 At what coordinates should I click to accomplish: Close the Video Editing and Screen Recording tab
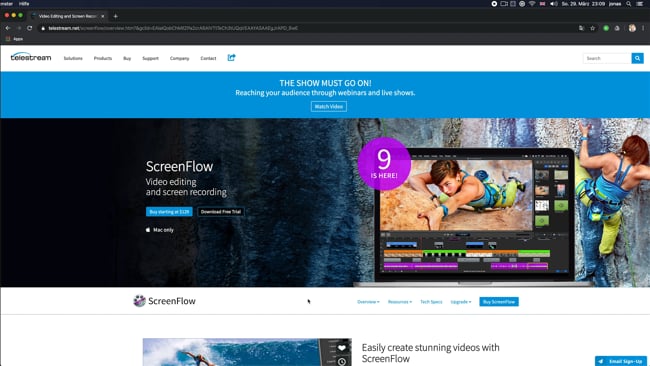pos(103,16)
